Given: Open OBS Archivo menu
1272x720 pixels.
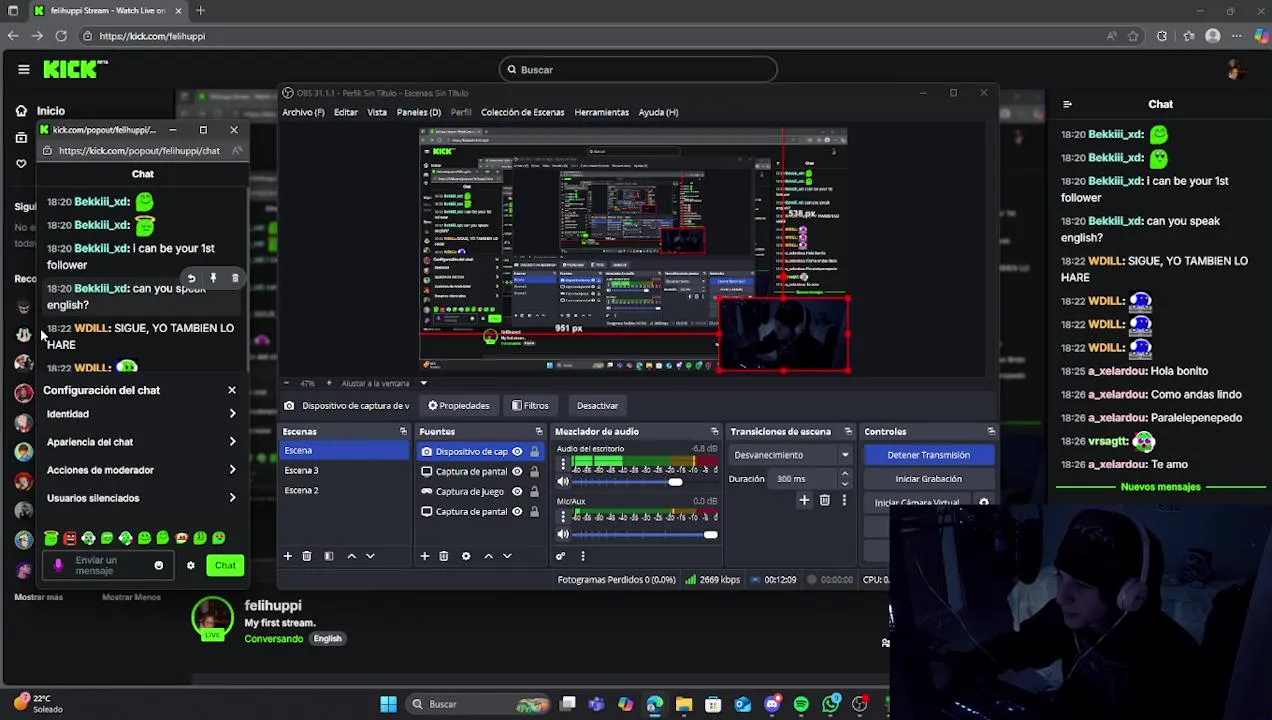Looking at the screenshot, I should click(x=303, y=112).
